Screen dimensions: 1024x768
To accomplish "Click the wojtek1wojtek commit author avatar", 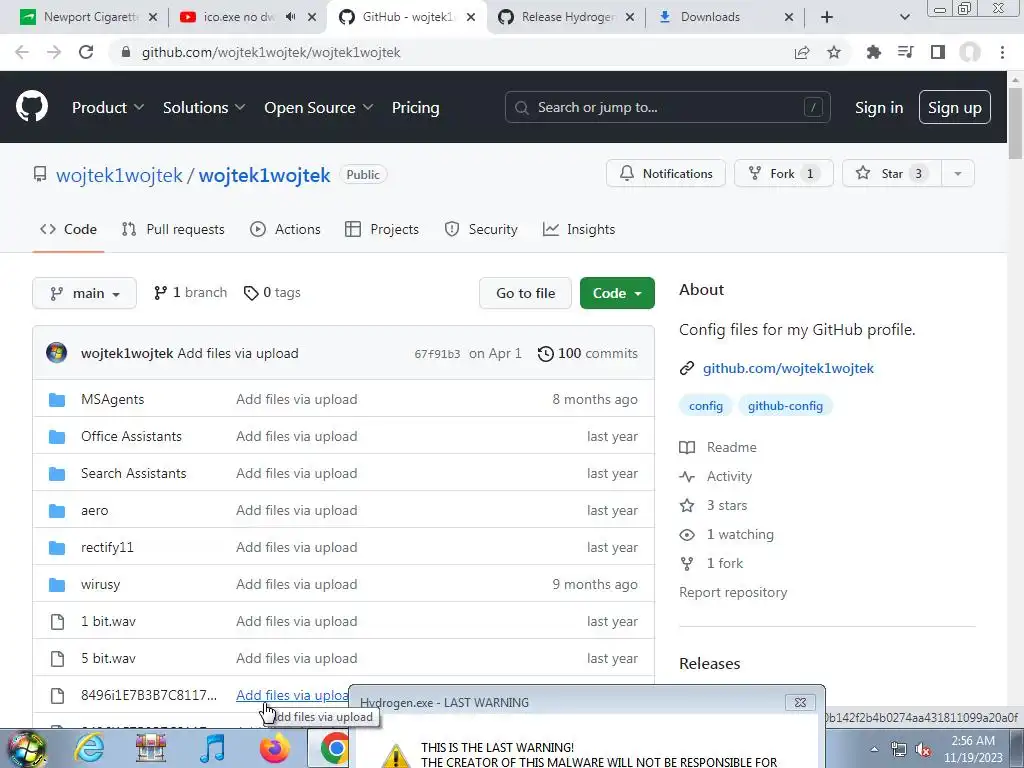I will tap(57, 353).
